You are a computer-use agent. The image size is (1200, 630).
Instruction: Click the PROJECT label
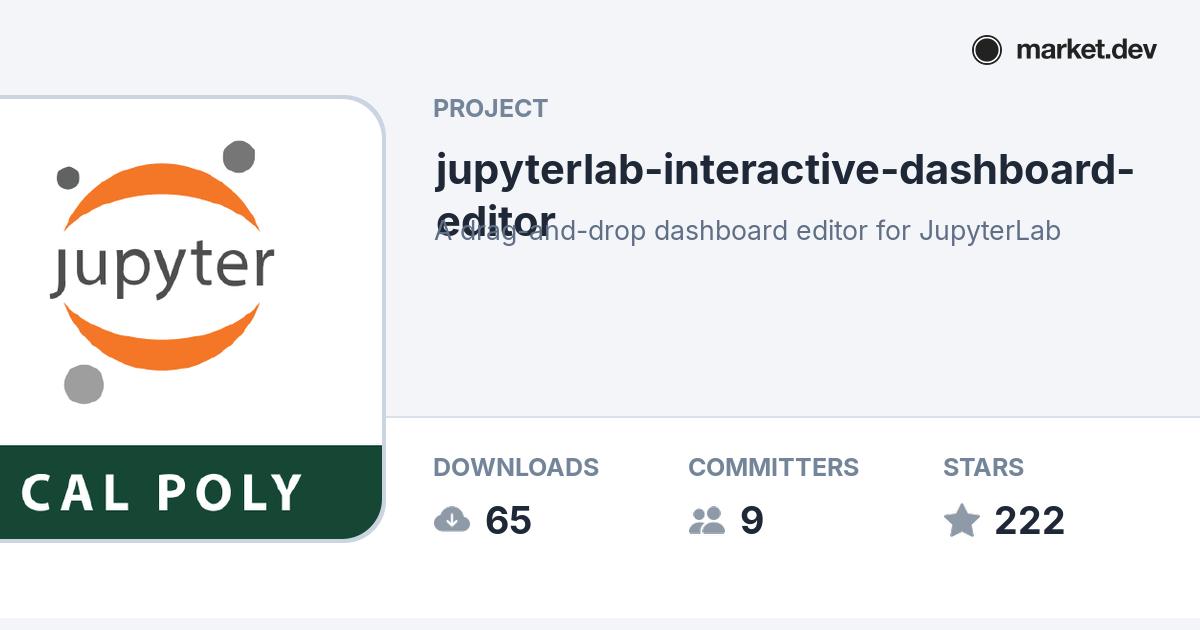pyautogui.click(x=490, y=109)
